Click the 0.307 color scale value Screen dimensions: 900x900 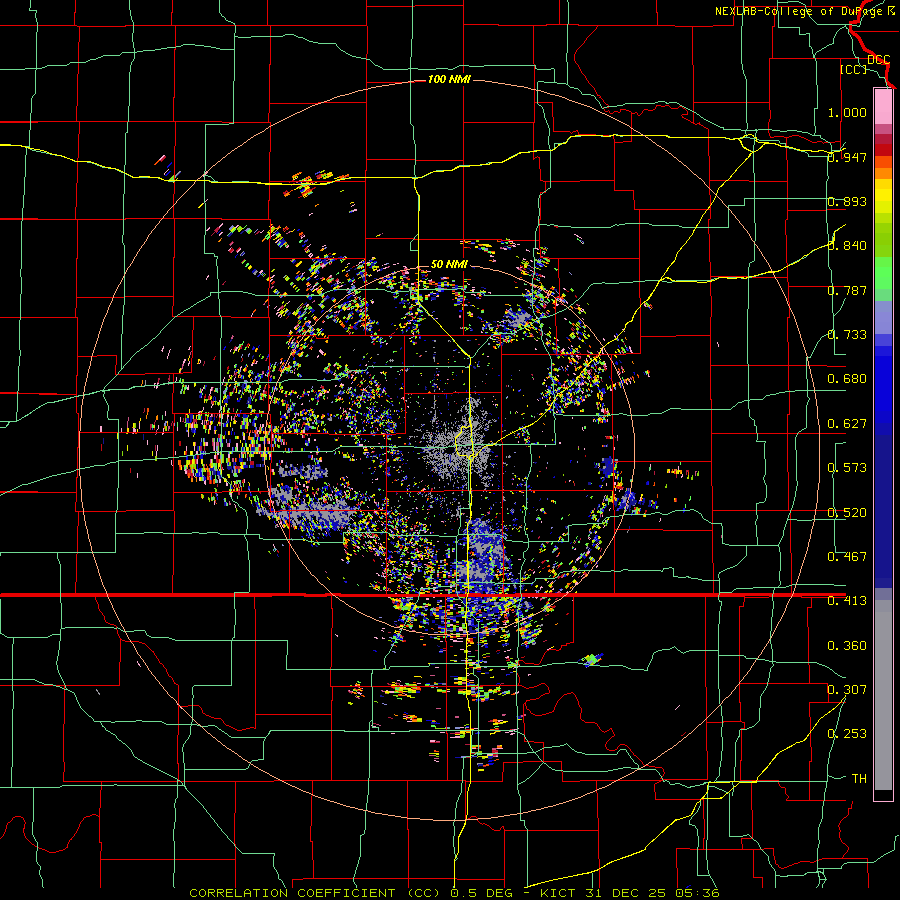point(847,689)
